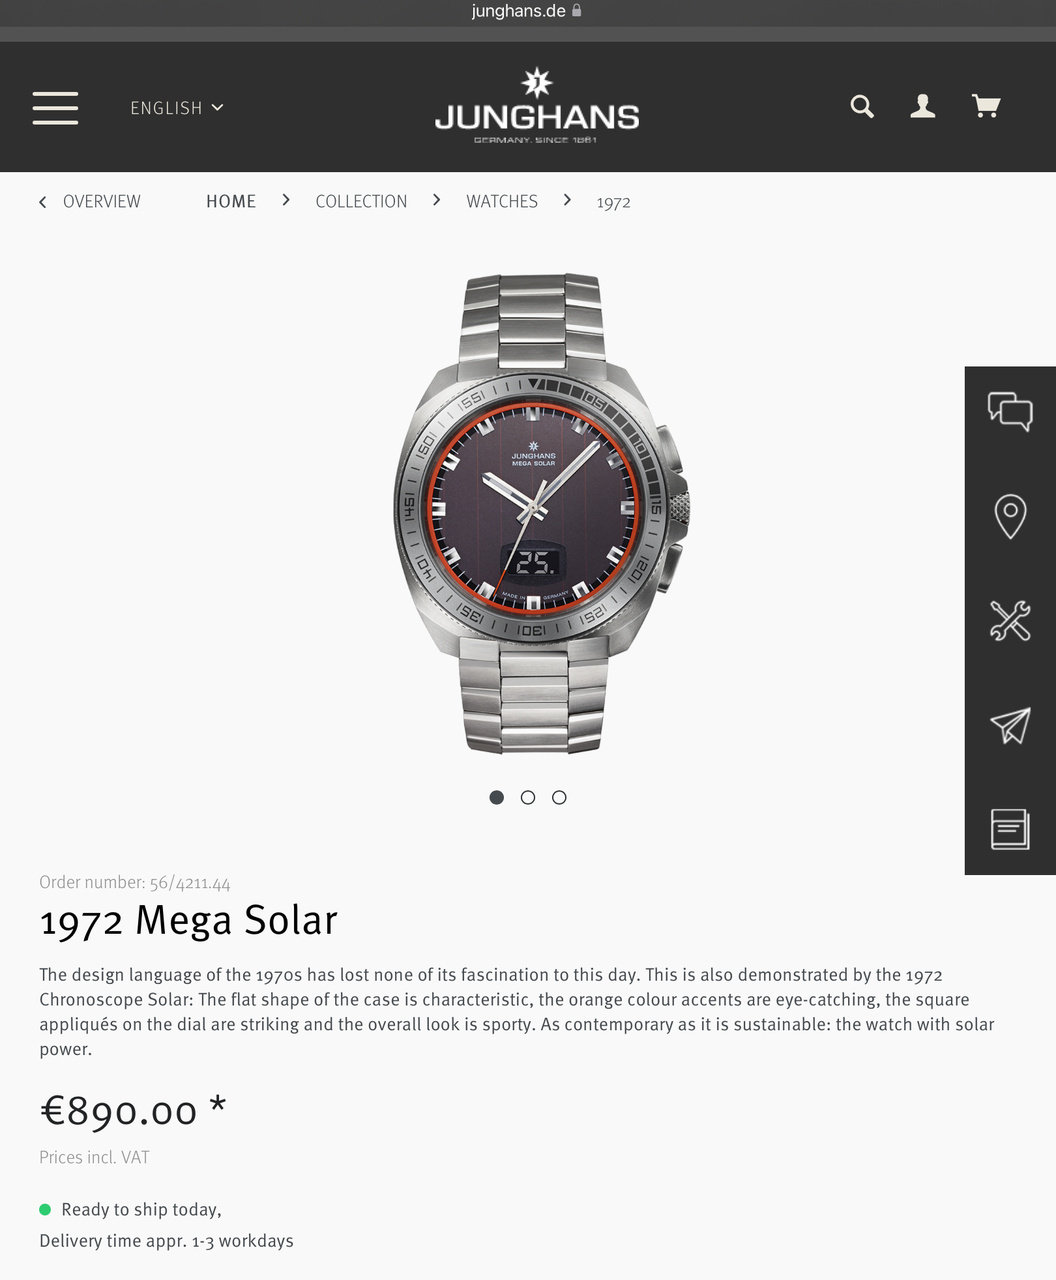The width and height of the screenshot is (1056, 1280).
Task: Open the catalog document sidebar icon
Action: pos(1010,829)
